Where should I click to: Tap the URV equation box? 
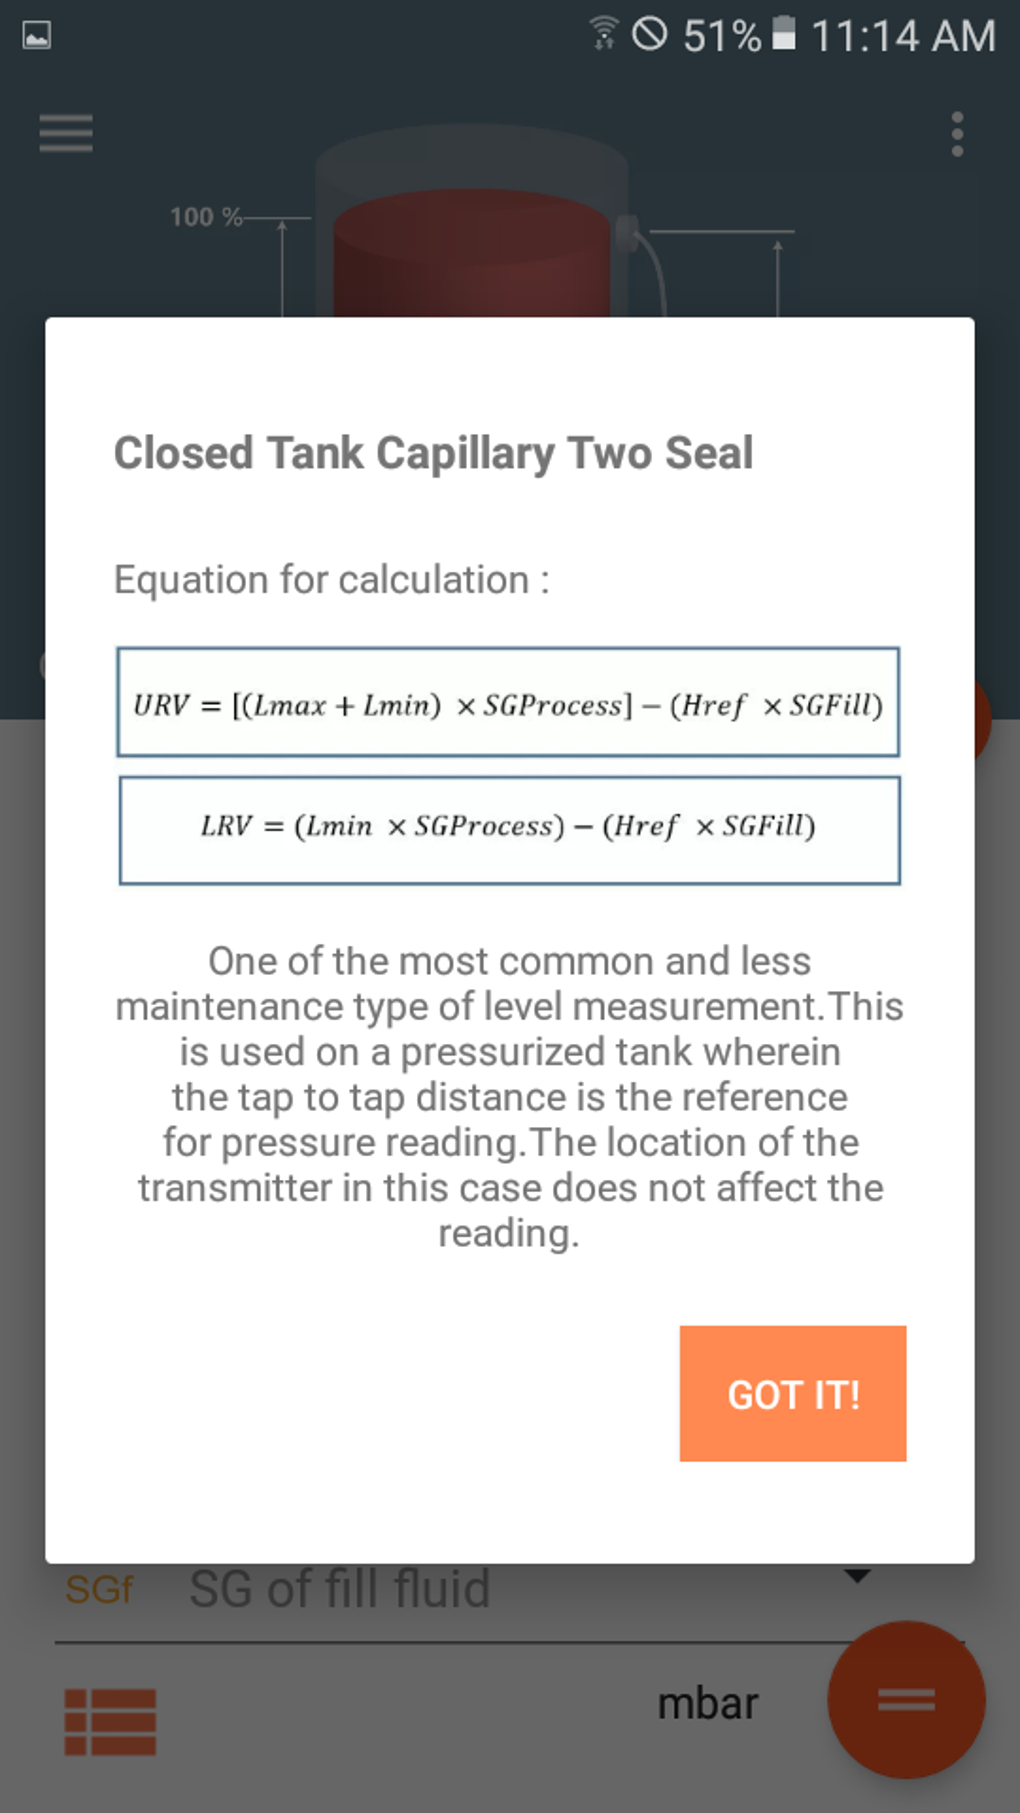(508, 703)
